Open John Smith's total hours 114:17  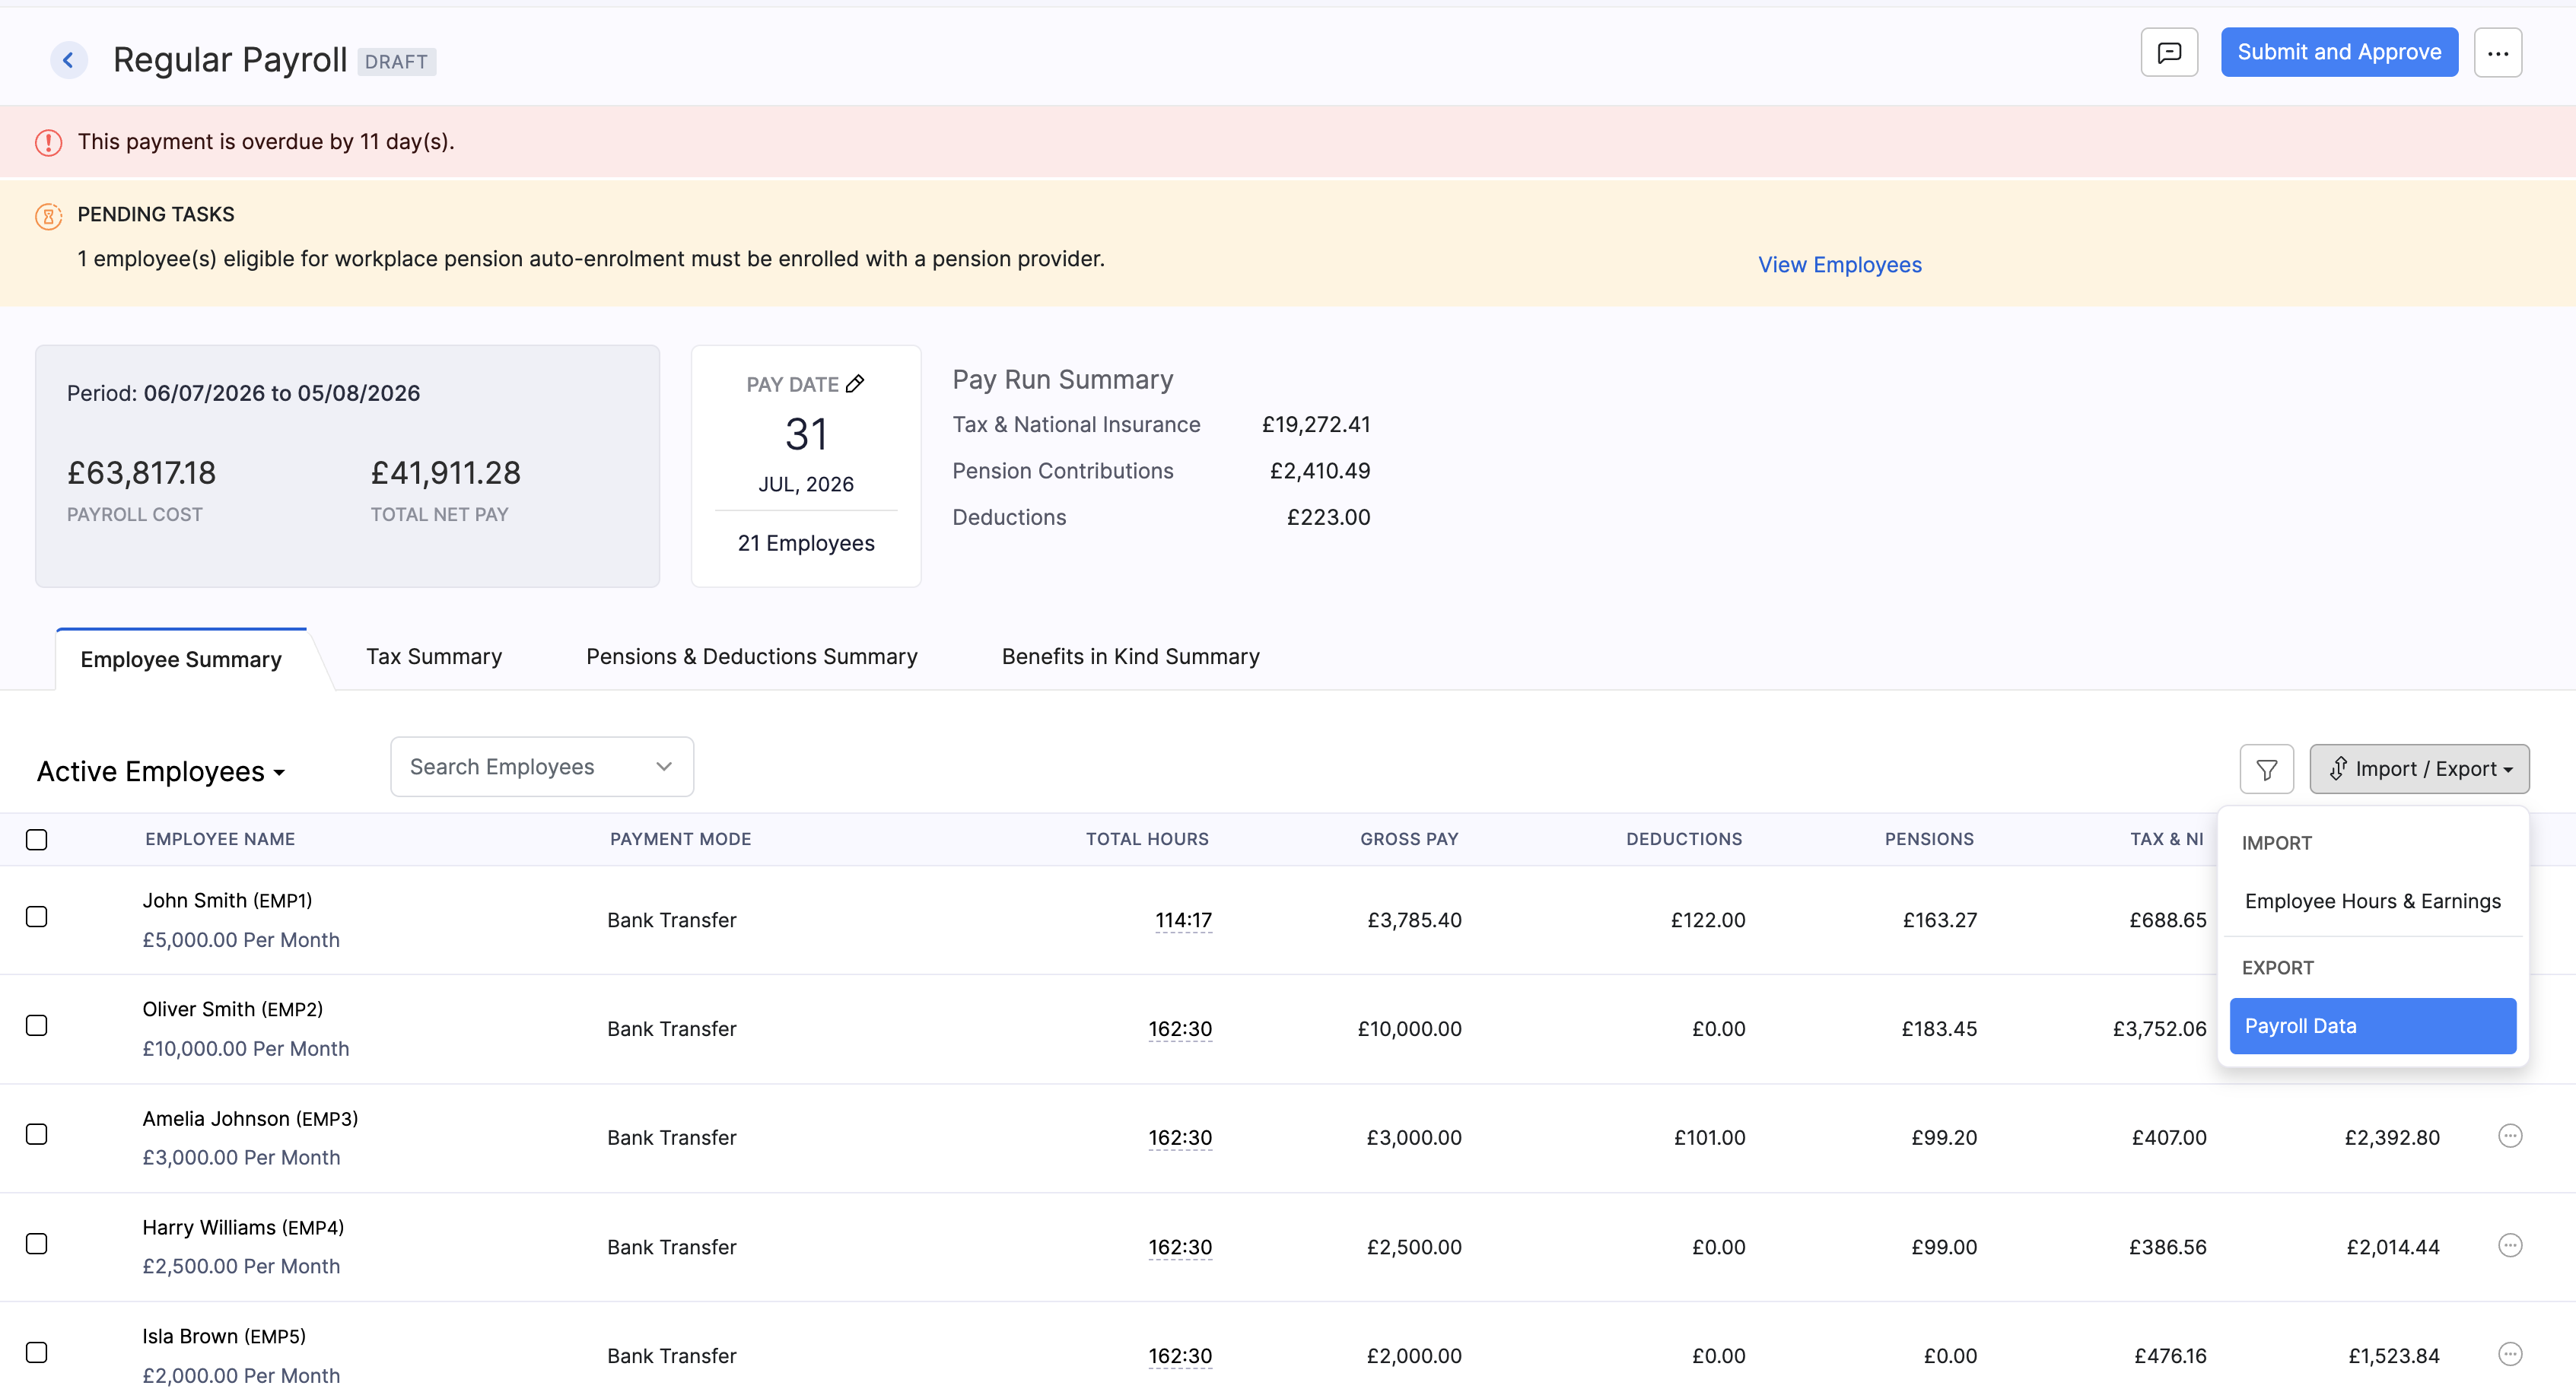point(1183,920)
